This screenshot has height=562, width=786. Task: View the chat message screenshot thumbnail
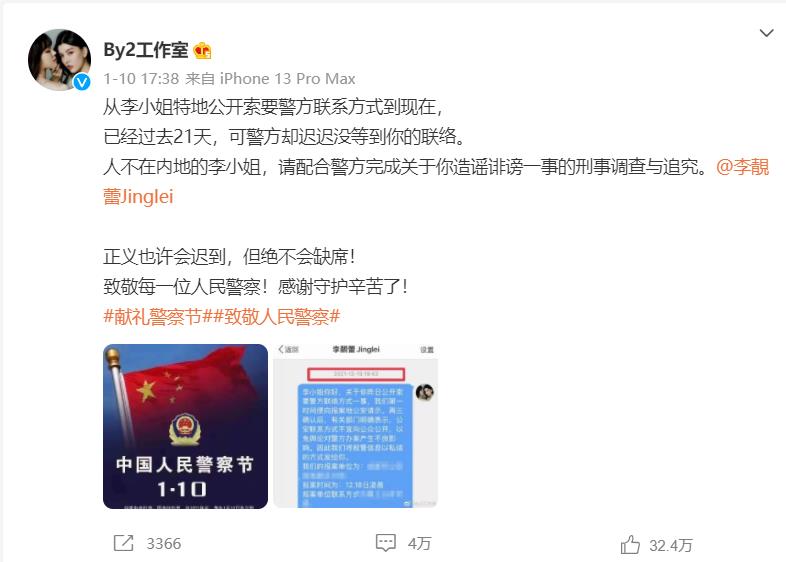coord(356,426)
